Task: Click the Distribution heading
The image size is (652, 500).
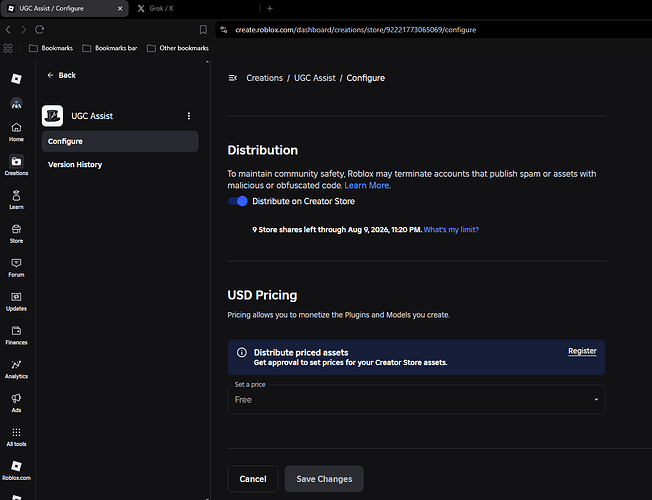Action: pos(262,150)
